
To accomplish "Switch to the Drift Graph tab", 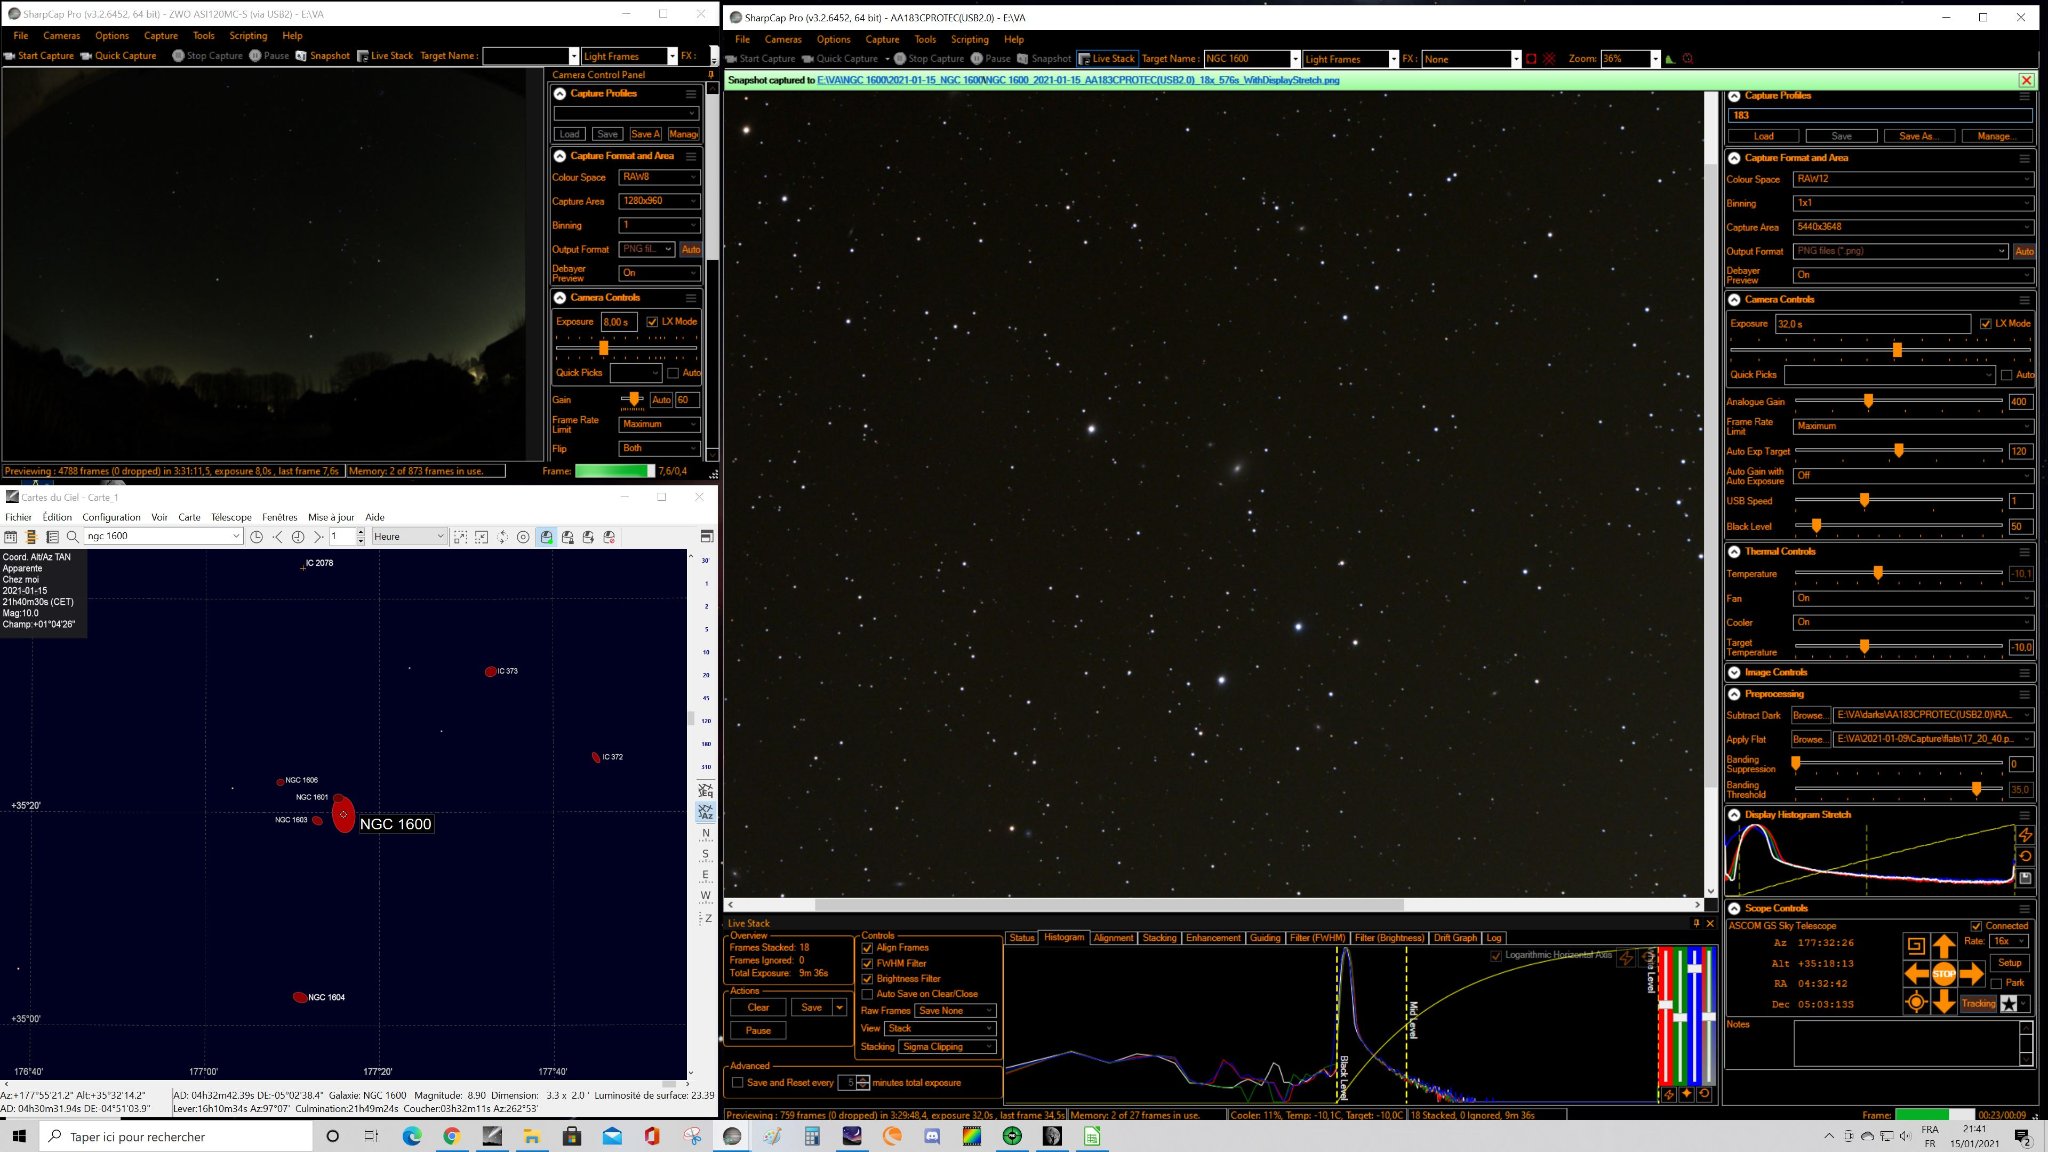I will coord(1455,938).
